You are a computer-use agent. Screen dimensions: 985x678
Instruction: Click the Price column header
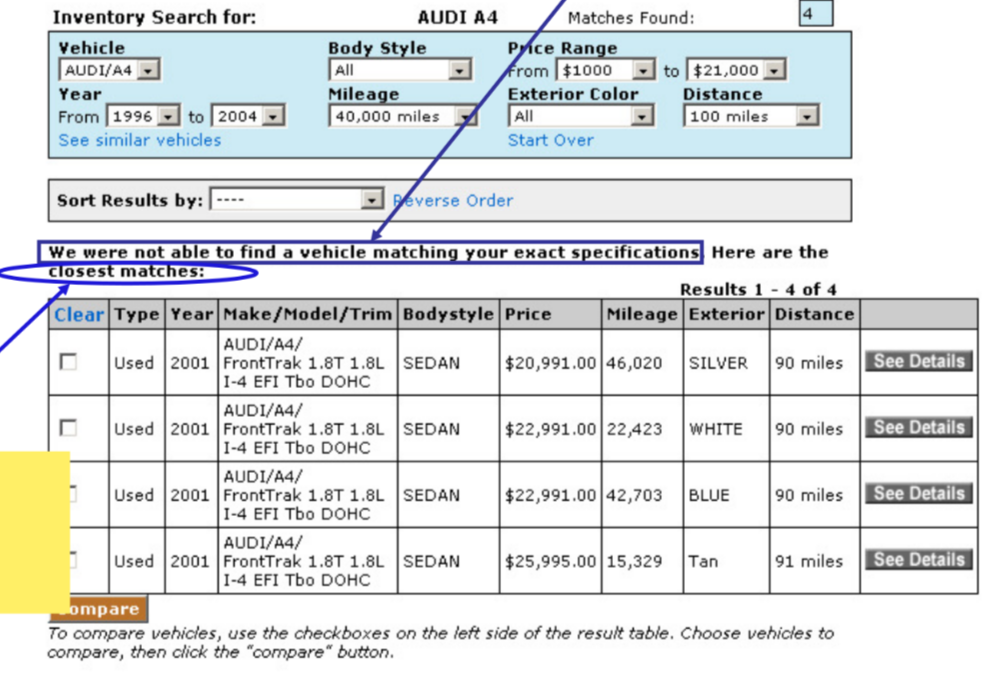click(550, 314)
